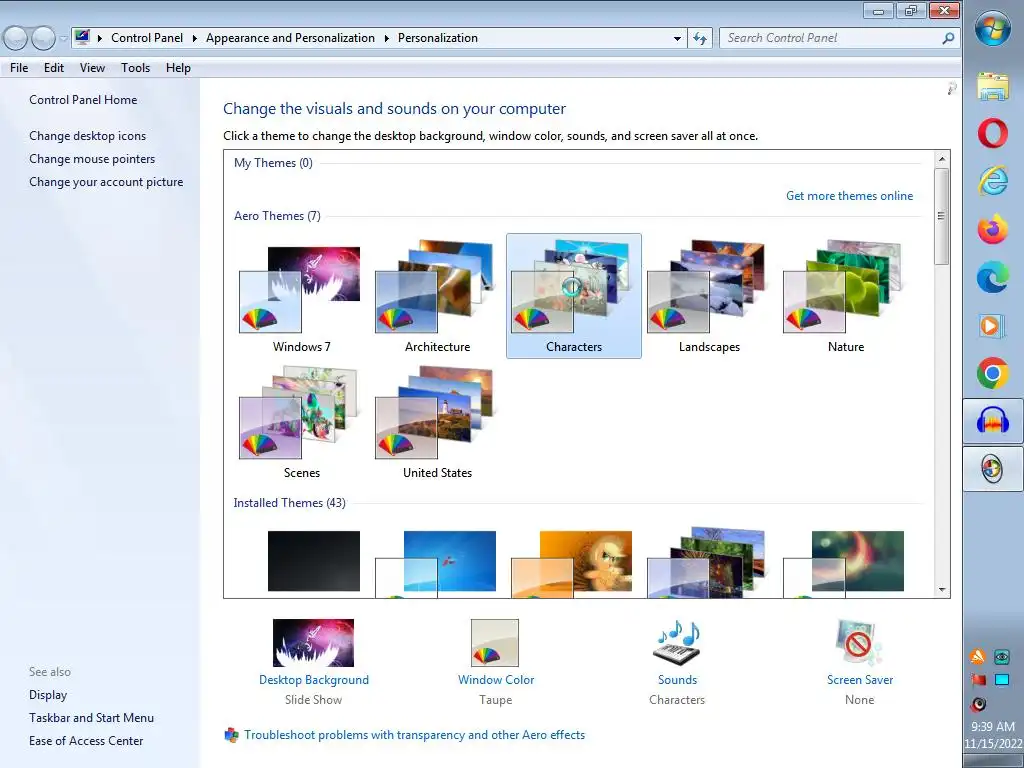Click the Forward navigation arrow button
The width and height of the screenshot is (1024, 768).
tap(44, 39)
